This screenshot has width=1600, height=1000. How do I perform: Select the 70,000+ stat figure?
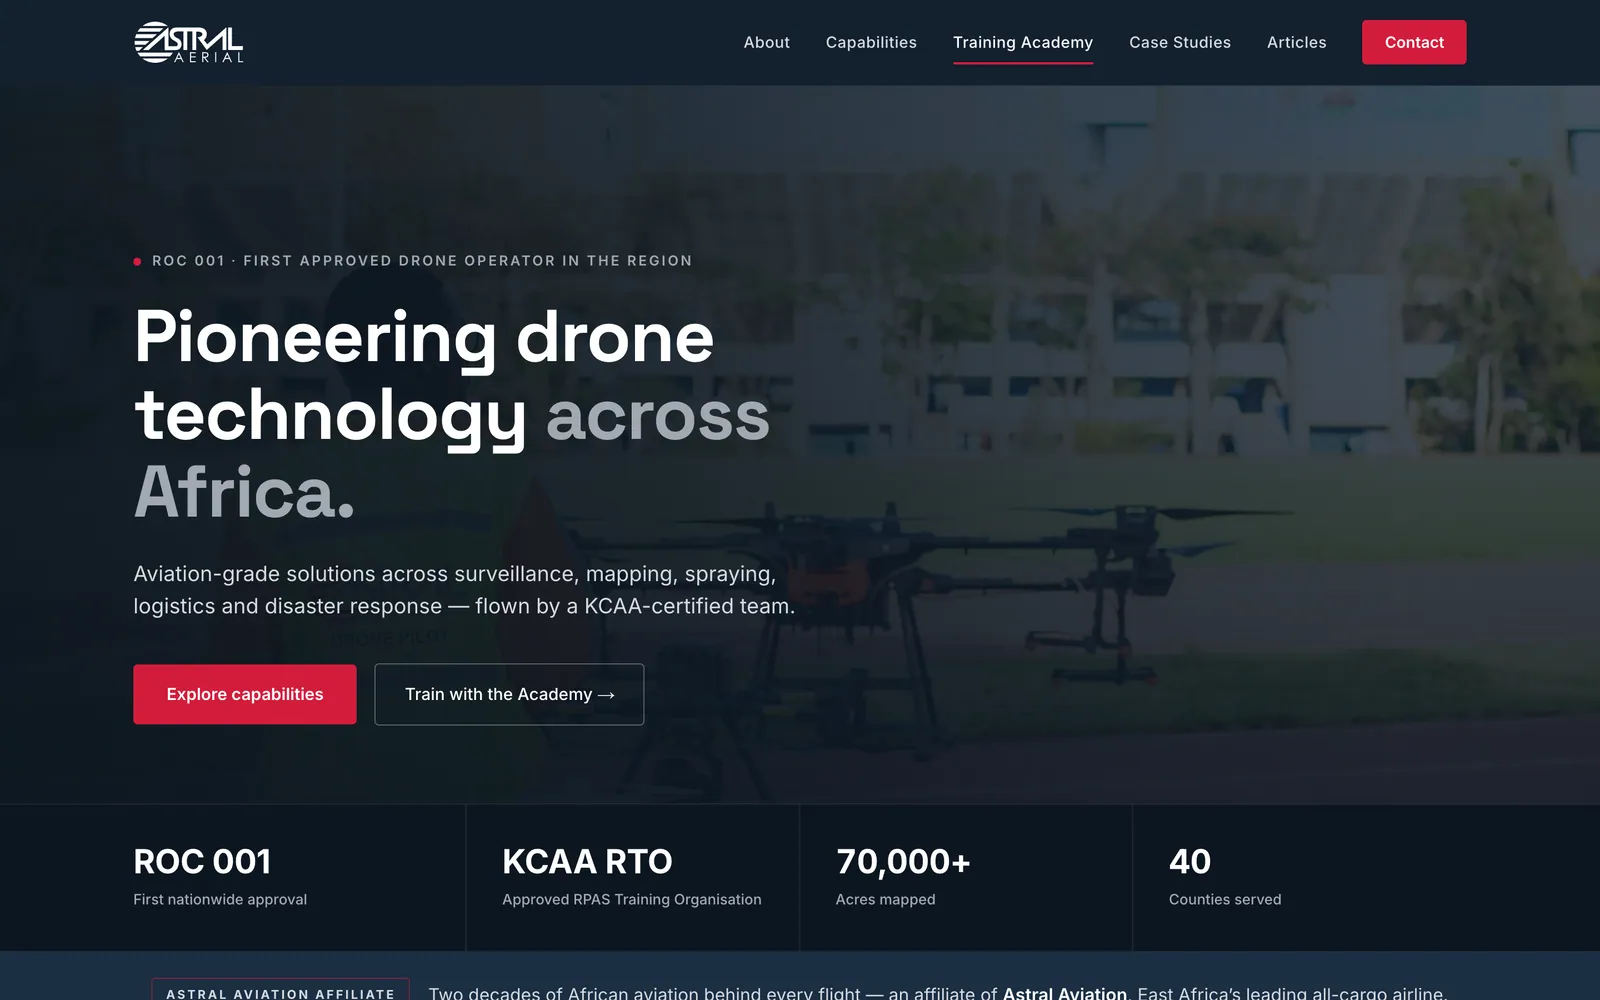pos(903,861)
